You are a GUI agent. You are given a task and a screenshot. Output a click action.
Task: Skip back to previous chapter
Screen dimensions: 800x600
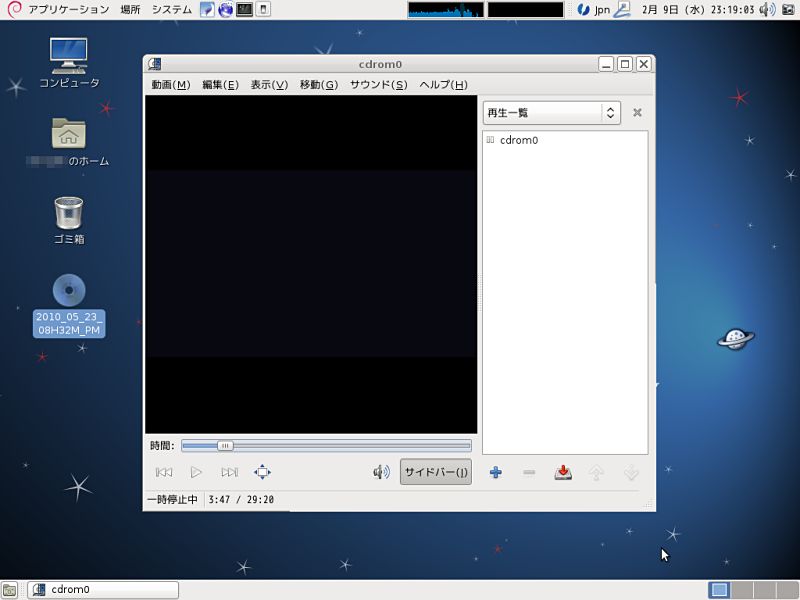(x=166, y=472)
